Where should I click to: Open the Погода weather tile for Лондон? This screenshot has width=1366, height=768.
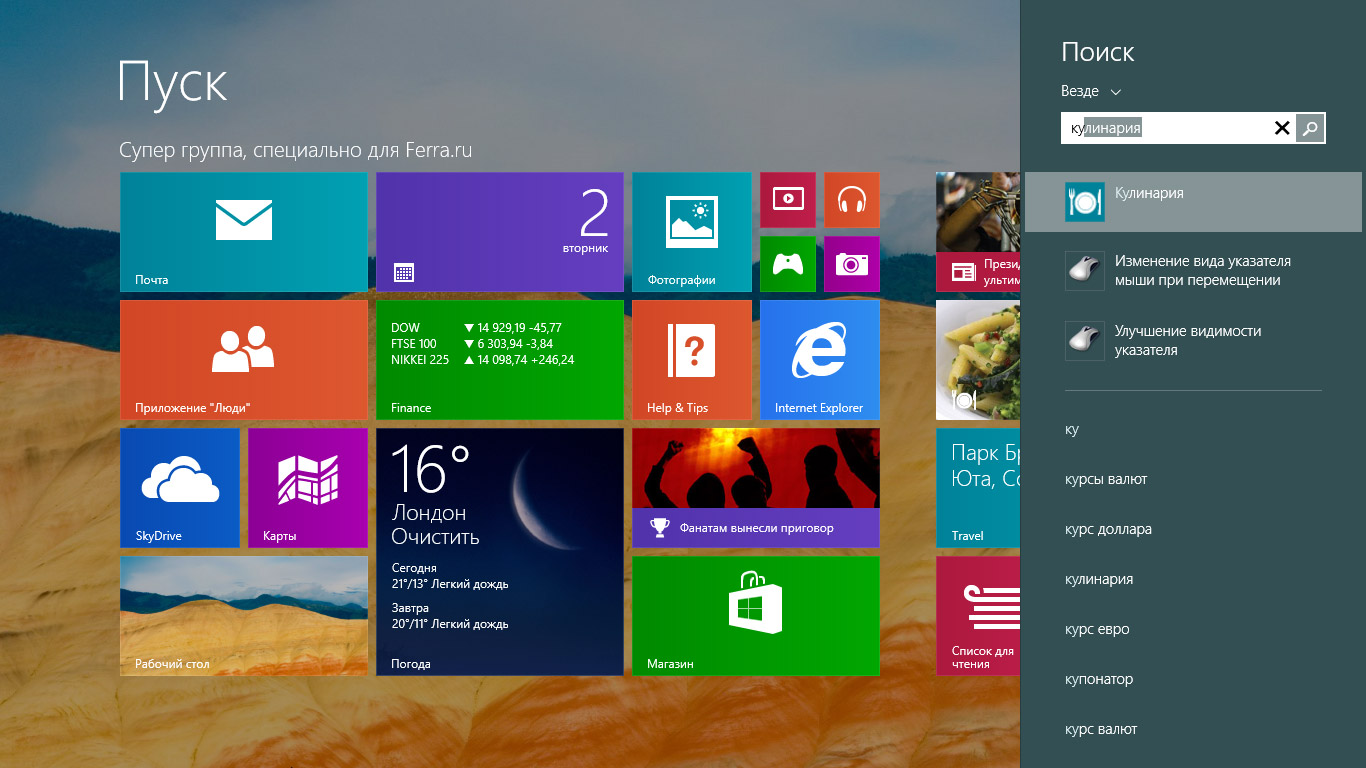click(499, 551)
